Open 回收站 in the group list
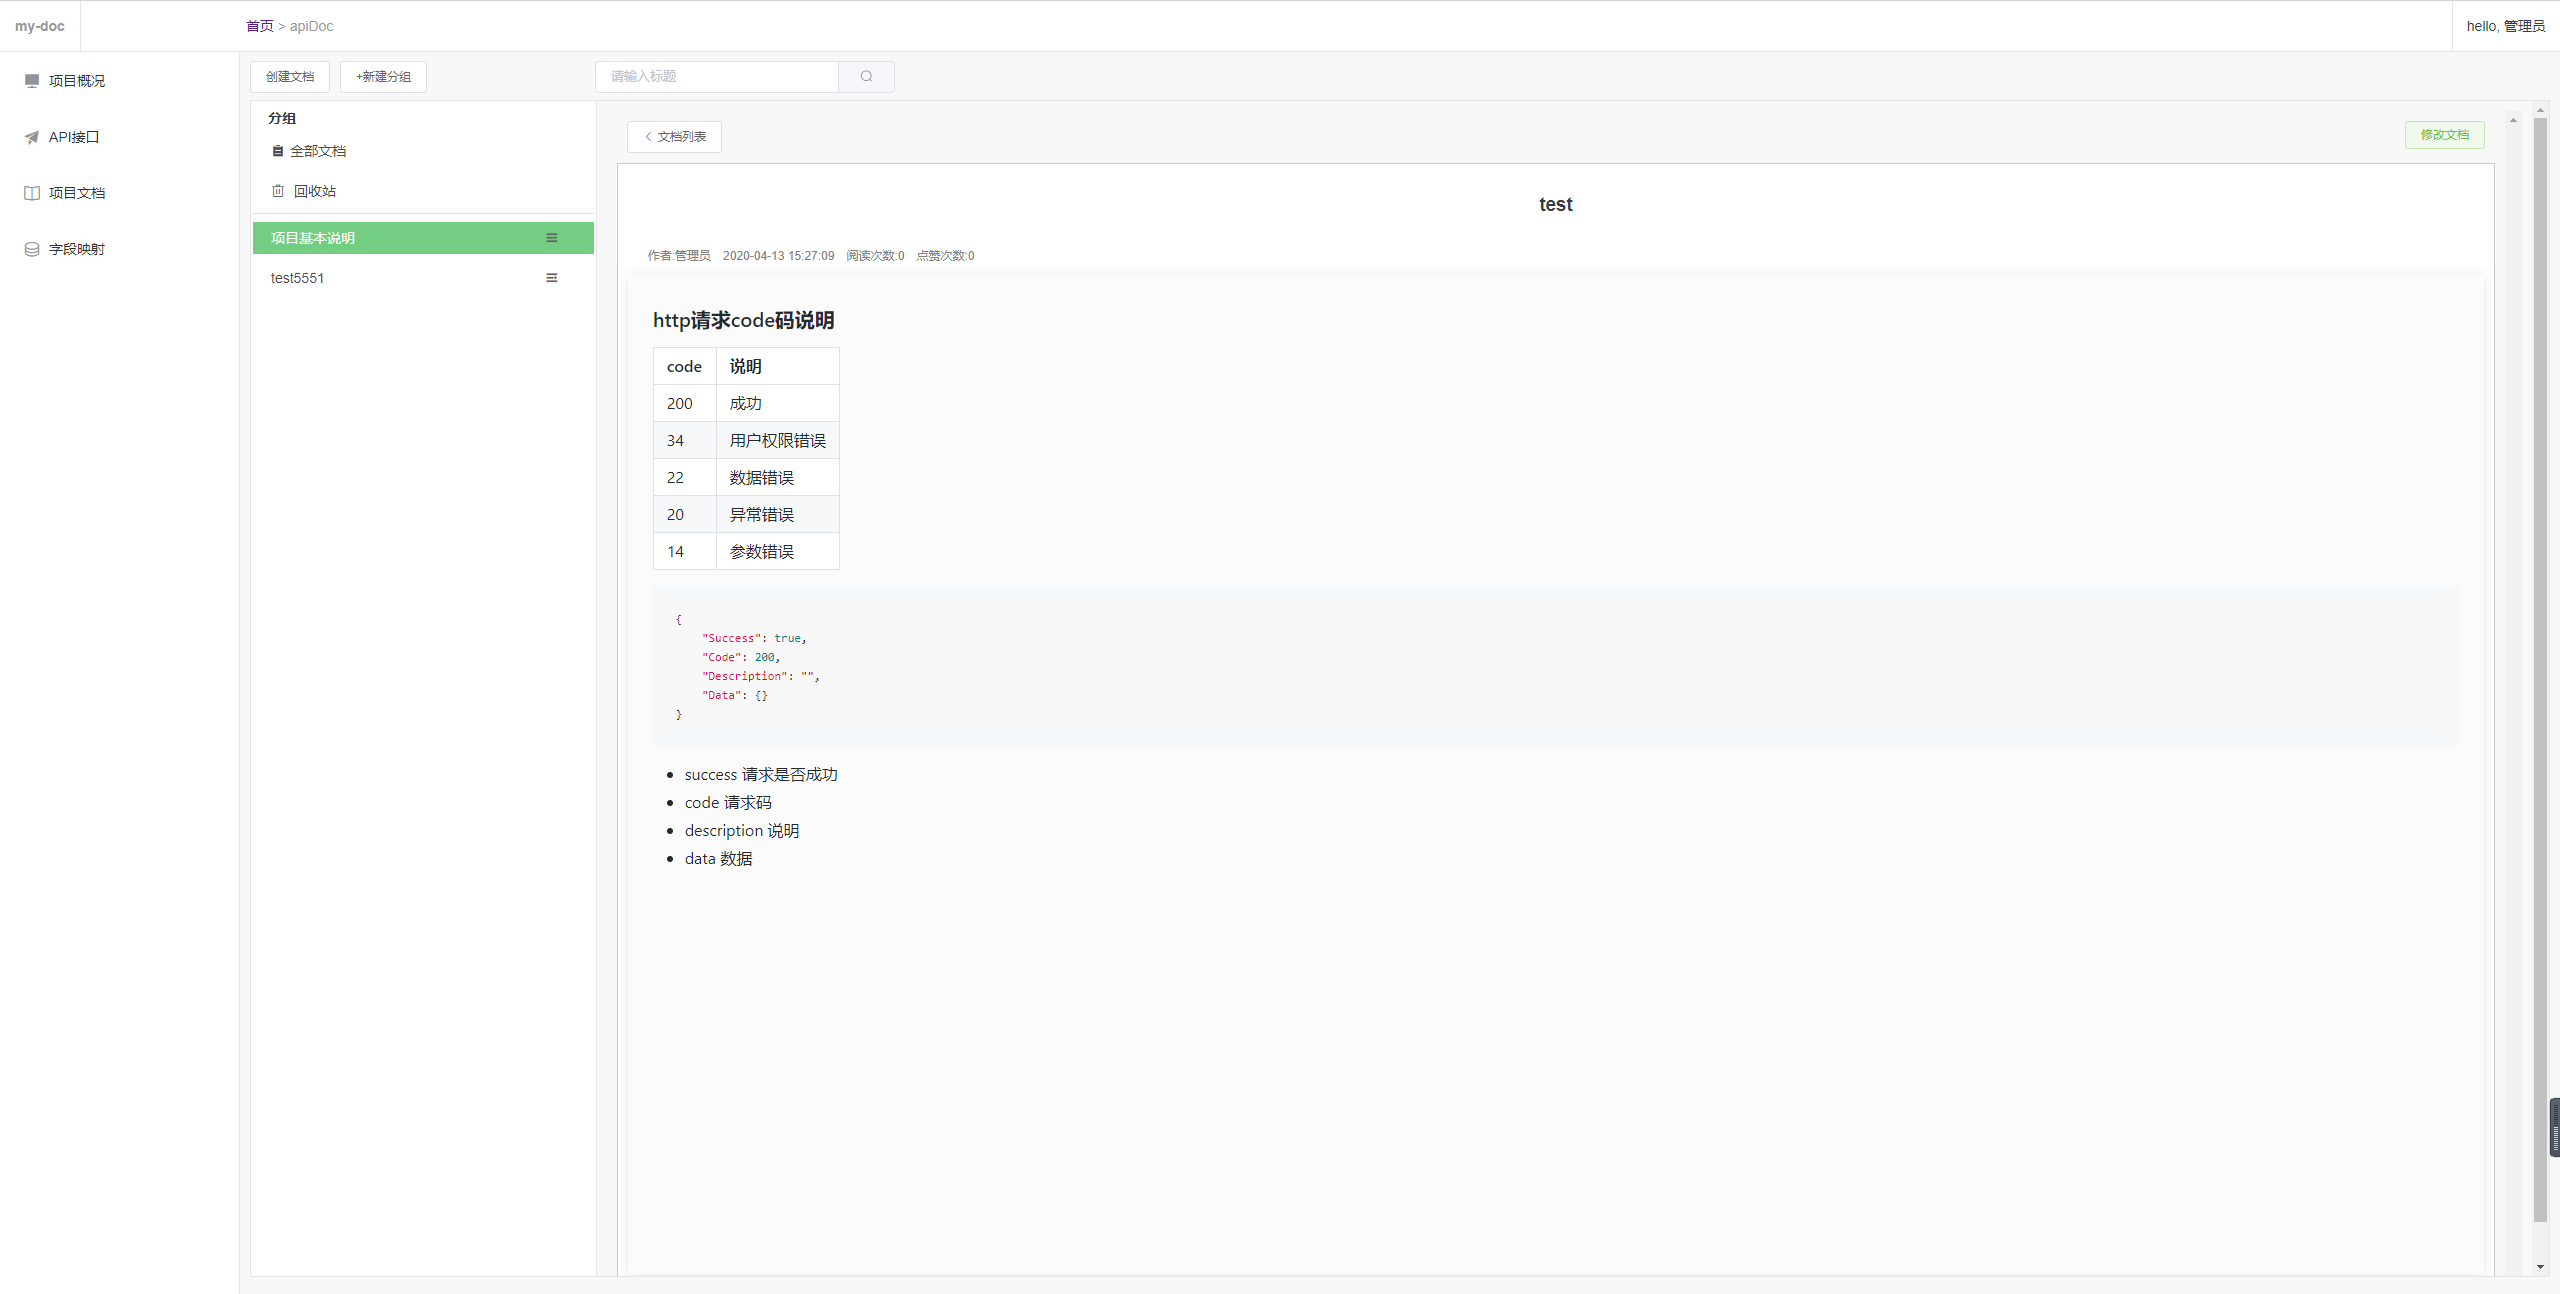This screenshot has height=1294, width=2560. (x=315, y=191)
